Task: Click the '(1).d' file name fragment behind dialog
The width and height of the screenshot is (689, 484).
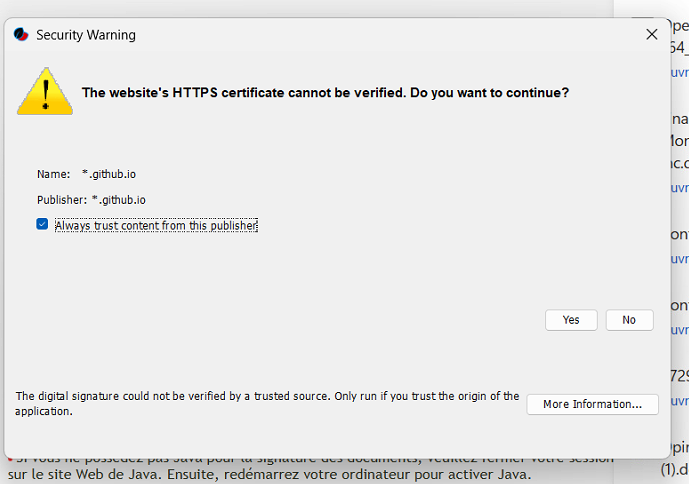Action: (674, 469)
